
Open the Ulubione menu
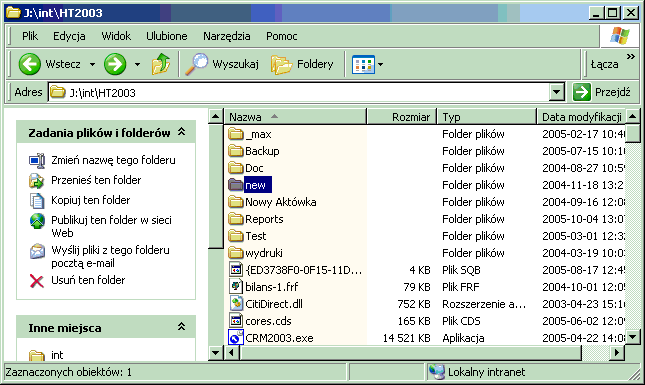click(x=167, y=36)
